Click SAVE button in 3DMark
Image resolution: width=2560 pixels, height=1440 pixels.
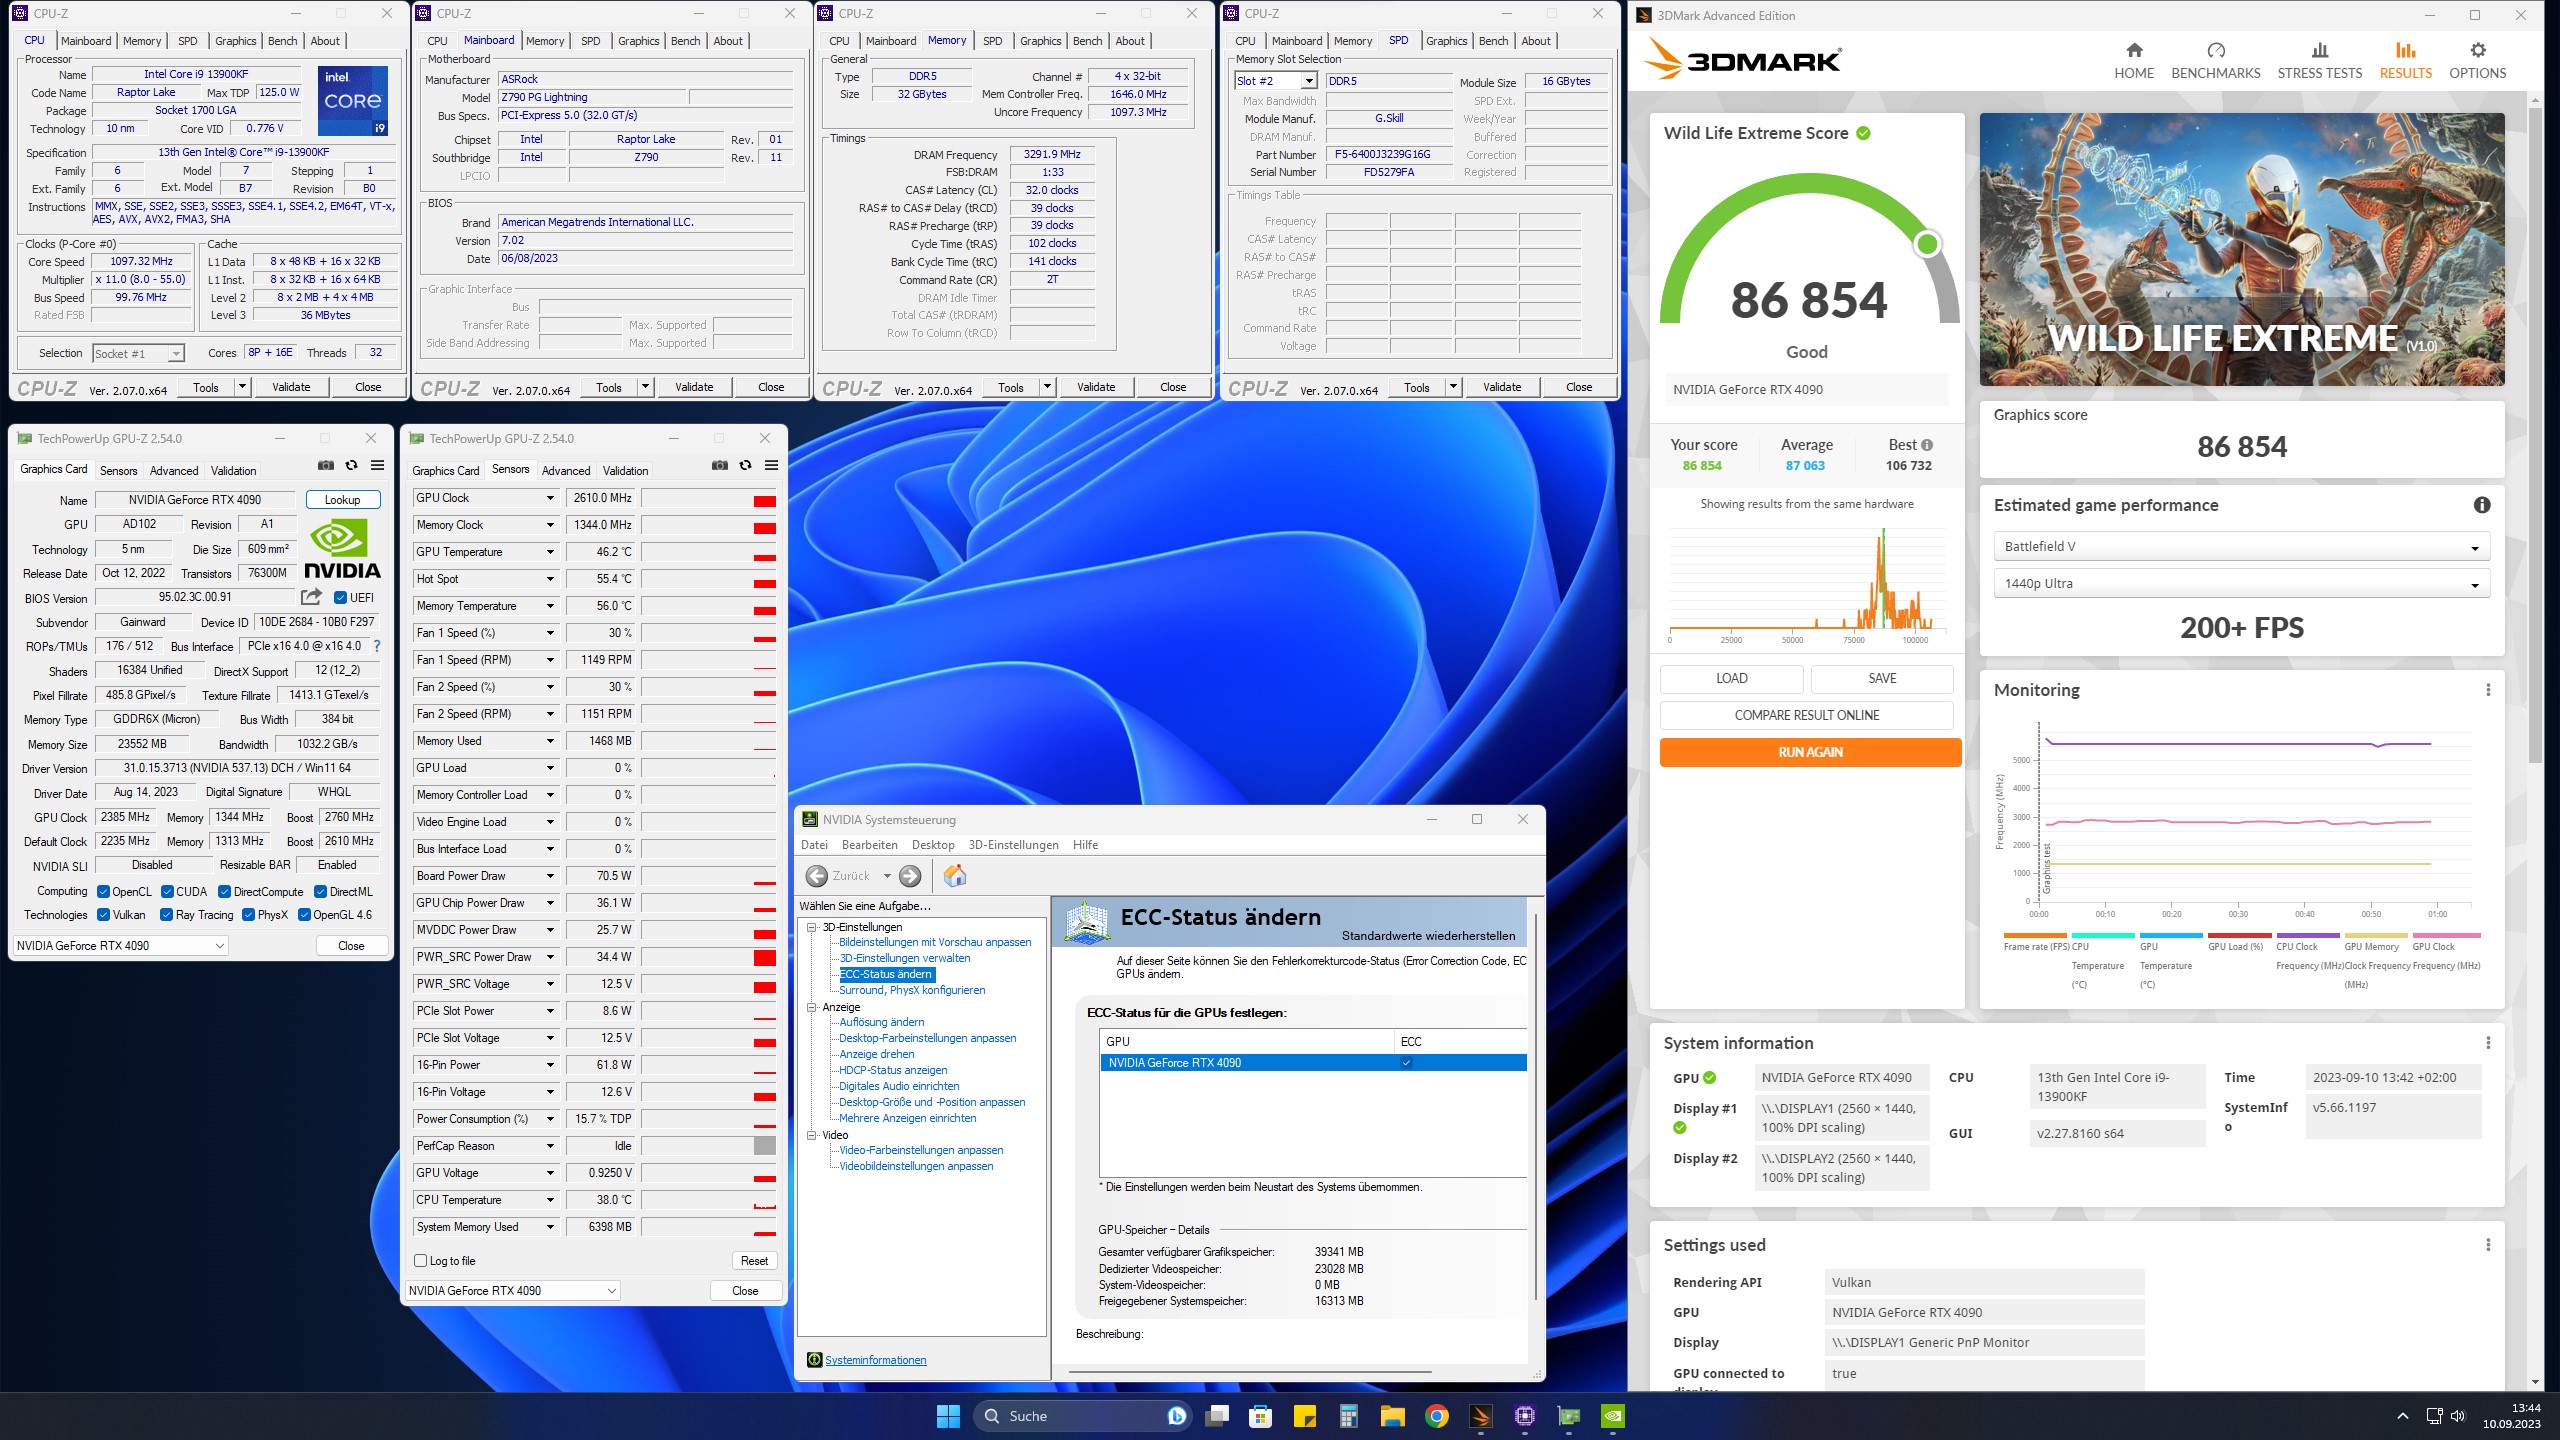coord(1882,678)
